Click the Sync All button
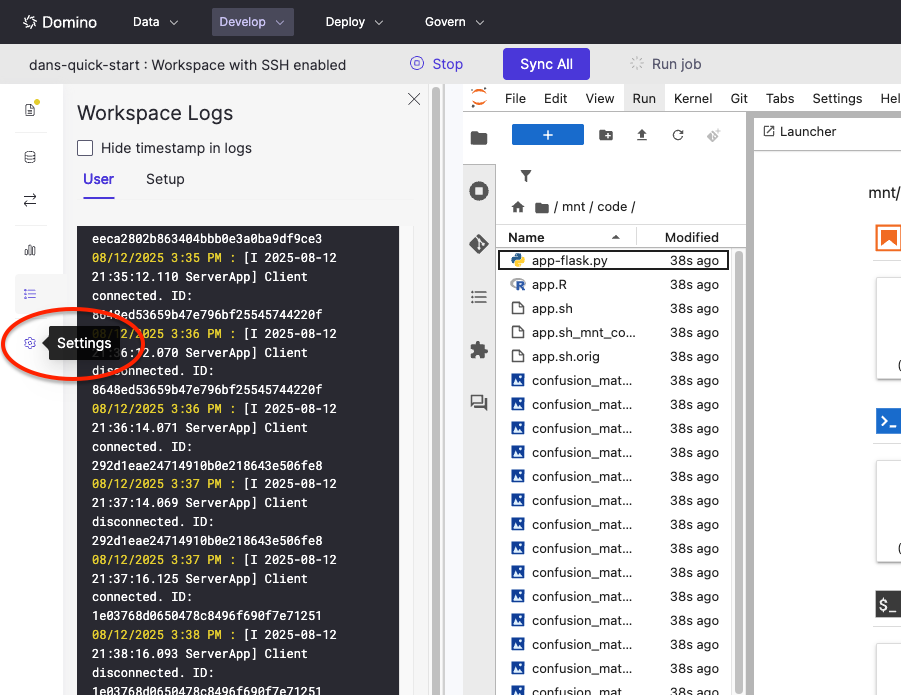901x695 pixels. (x=546, y=64)
